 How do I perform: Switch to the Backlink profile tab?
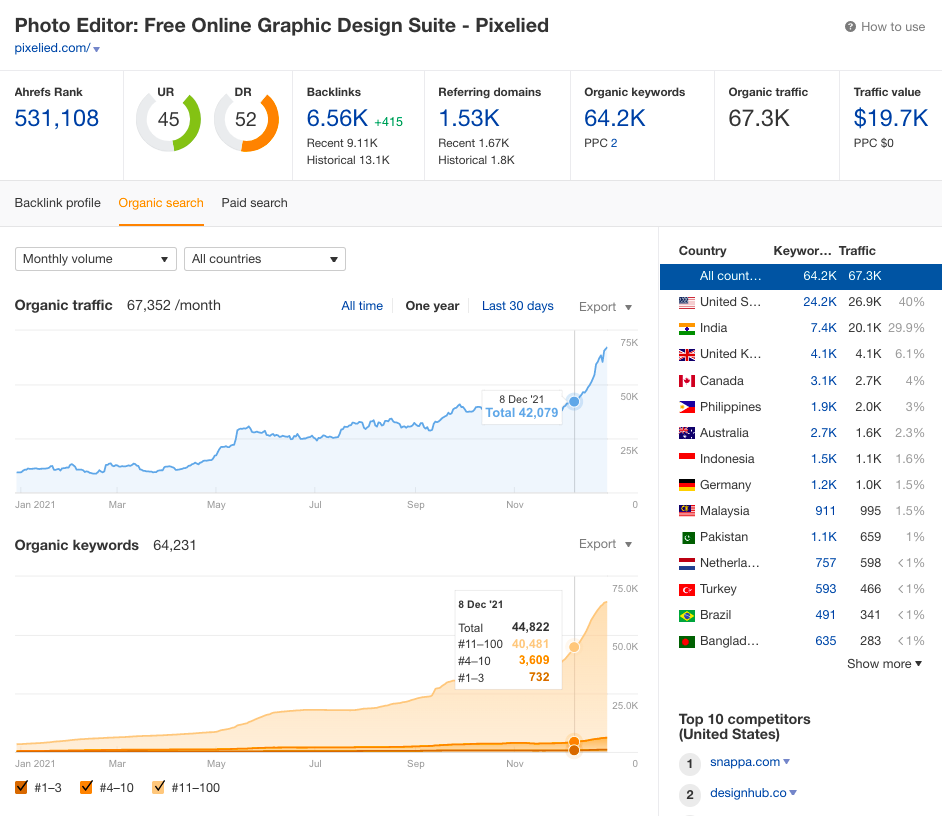tap(58, 203)
